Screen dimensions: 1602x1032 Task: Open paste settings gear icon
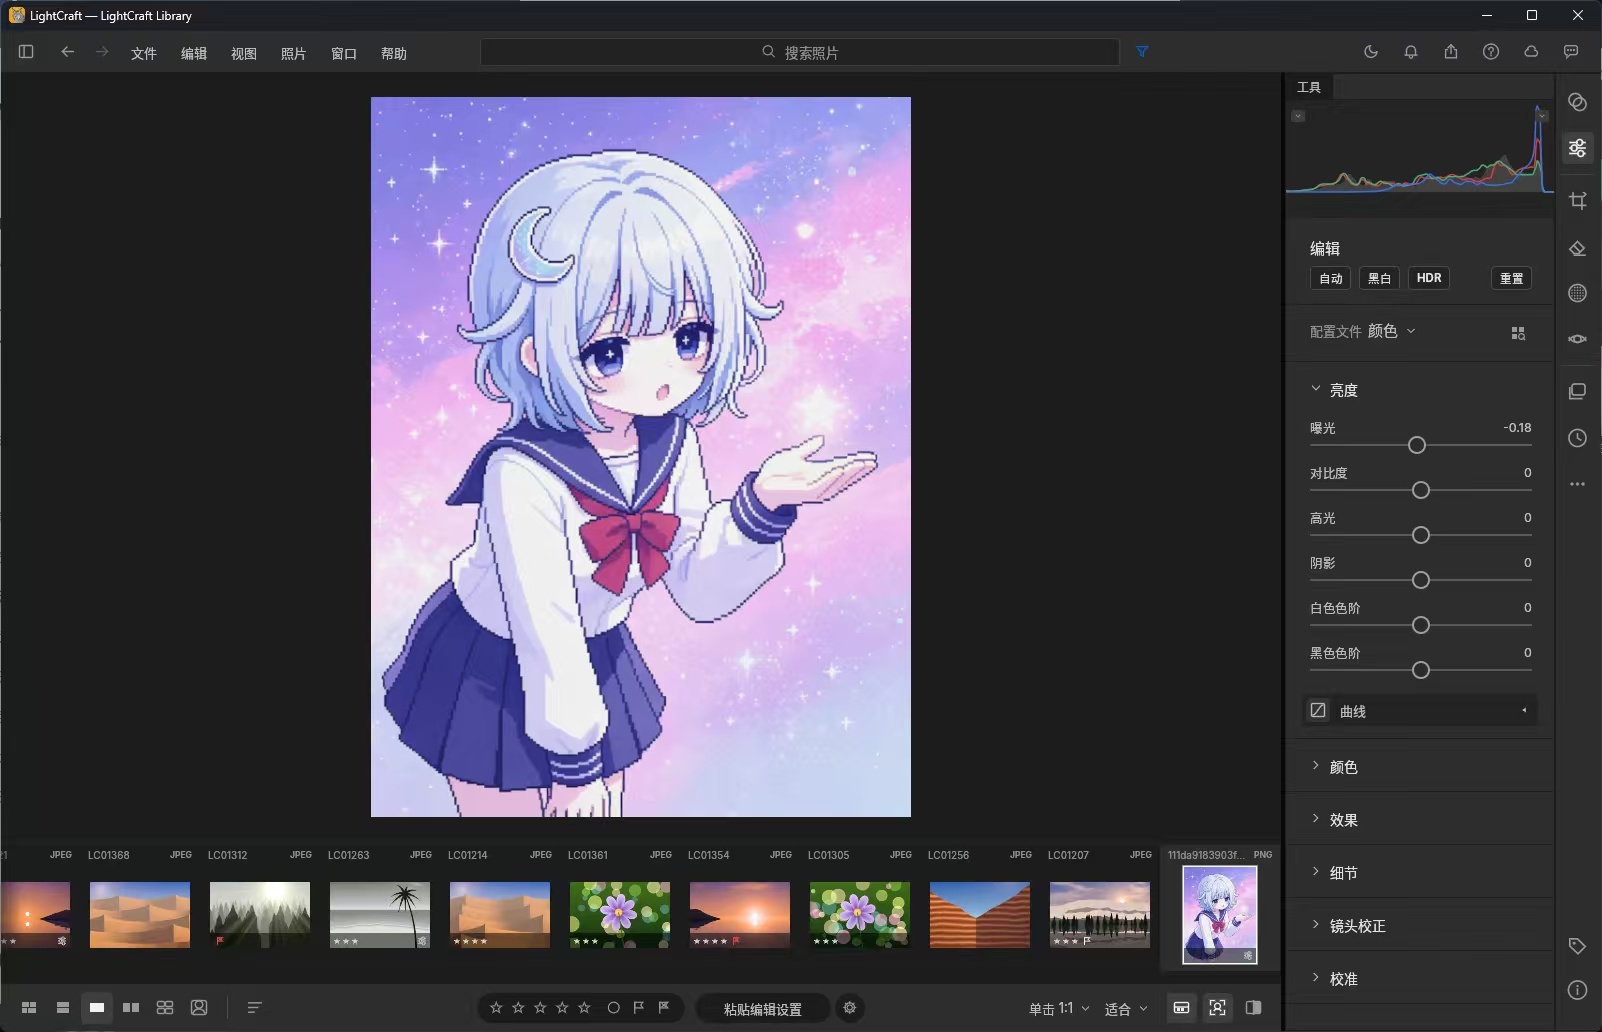(850, 1008)
